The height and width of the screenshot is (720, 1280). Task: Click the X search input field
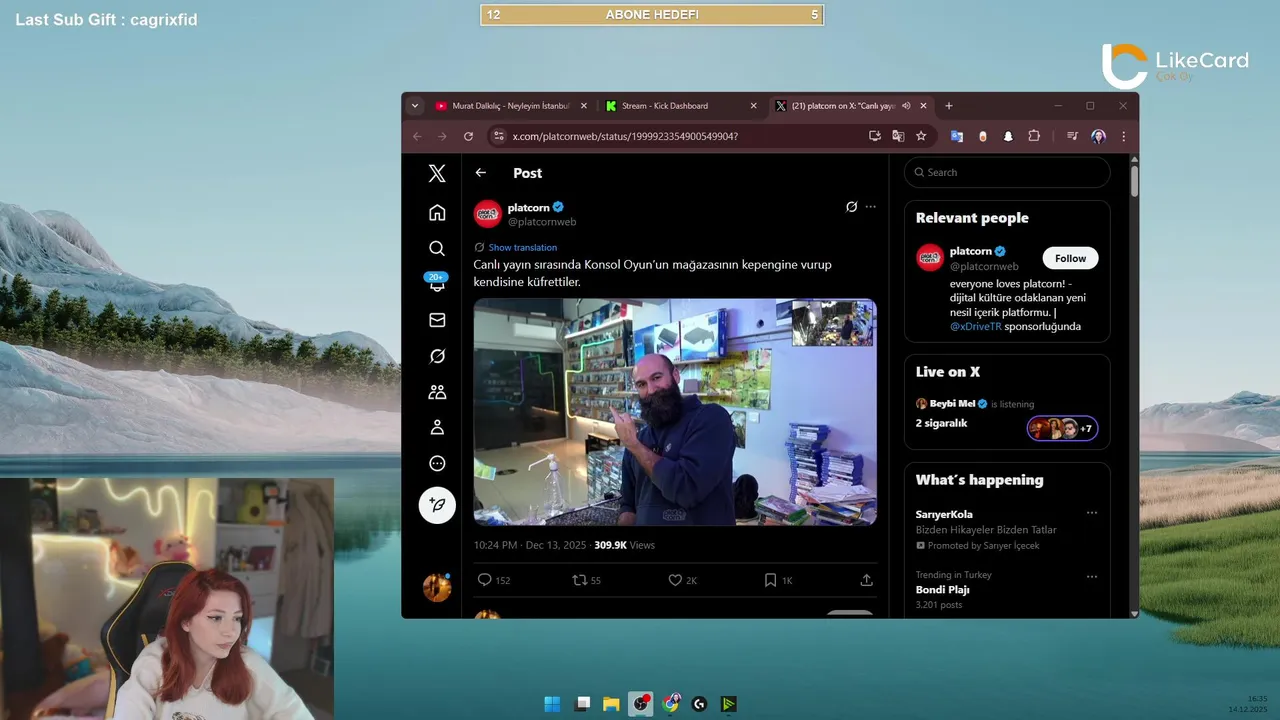coord(1007,172)
